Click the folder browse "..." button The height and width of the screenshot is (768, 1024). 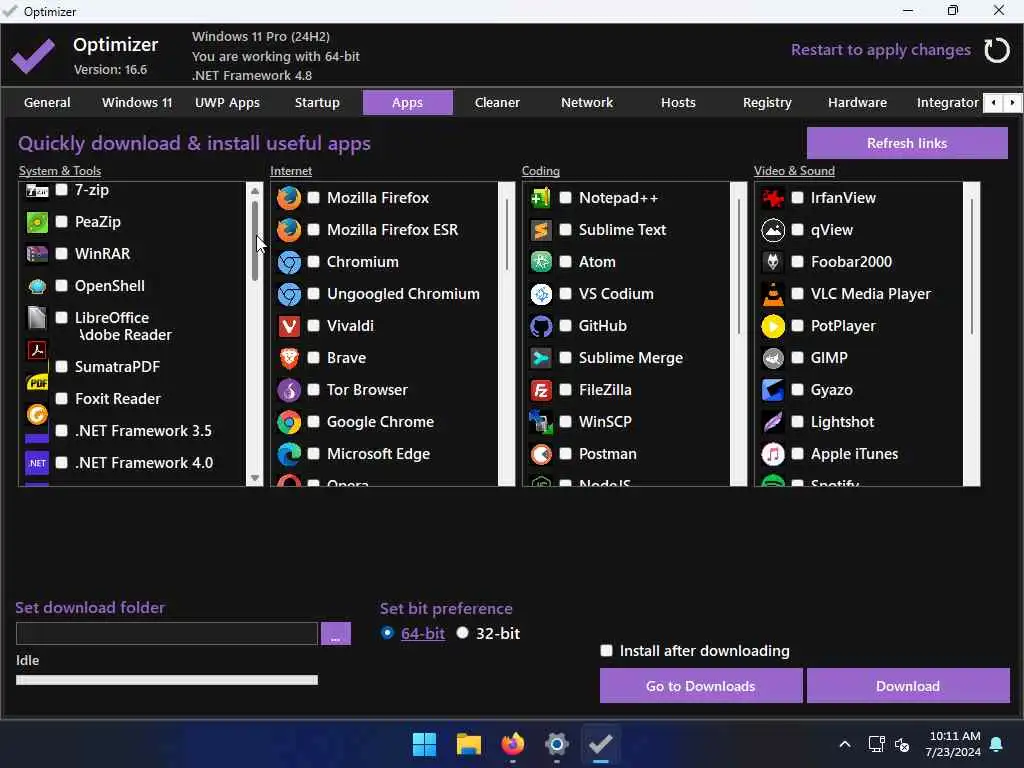[336, 633]
